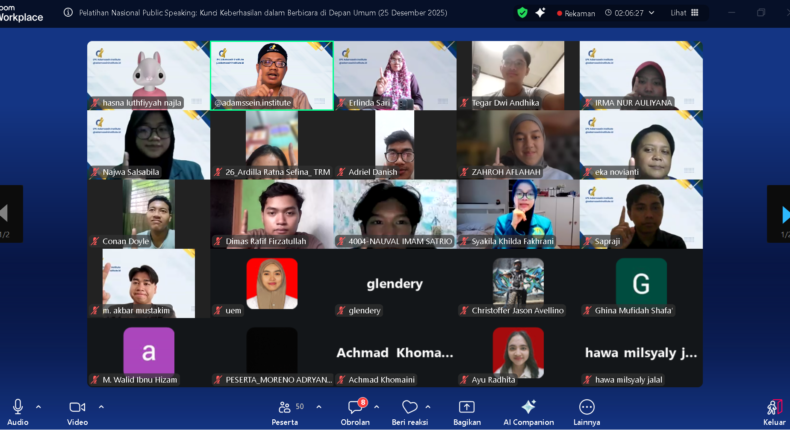This screenshot has width=790, height=430.
Task: Click the AI sparkle icon in top bar
Action: coord(540,13)
